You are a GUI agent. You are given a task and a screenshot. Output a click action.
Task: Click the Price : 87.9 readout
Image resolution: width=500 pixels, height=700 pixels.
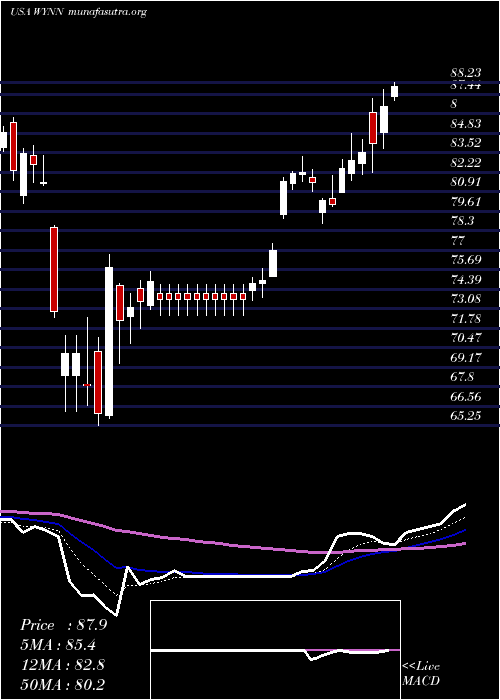pos(63,625)
